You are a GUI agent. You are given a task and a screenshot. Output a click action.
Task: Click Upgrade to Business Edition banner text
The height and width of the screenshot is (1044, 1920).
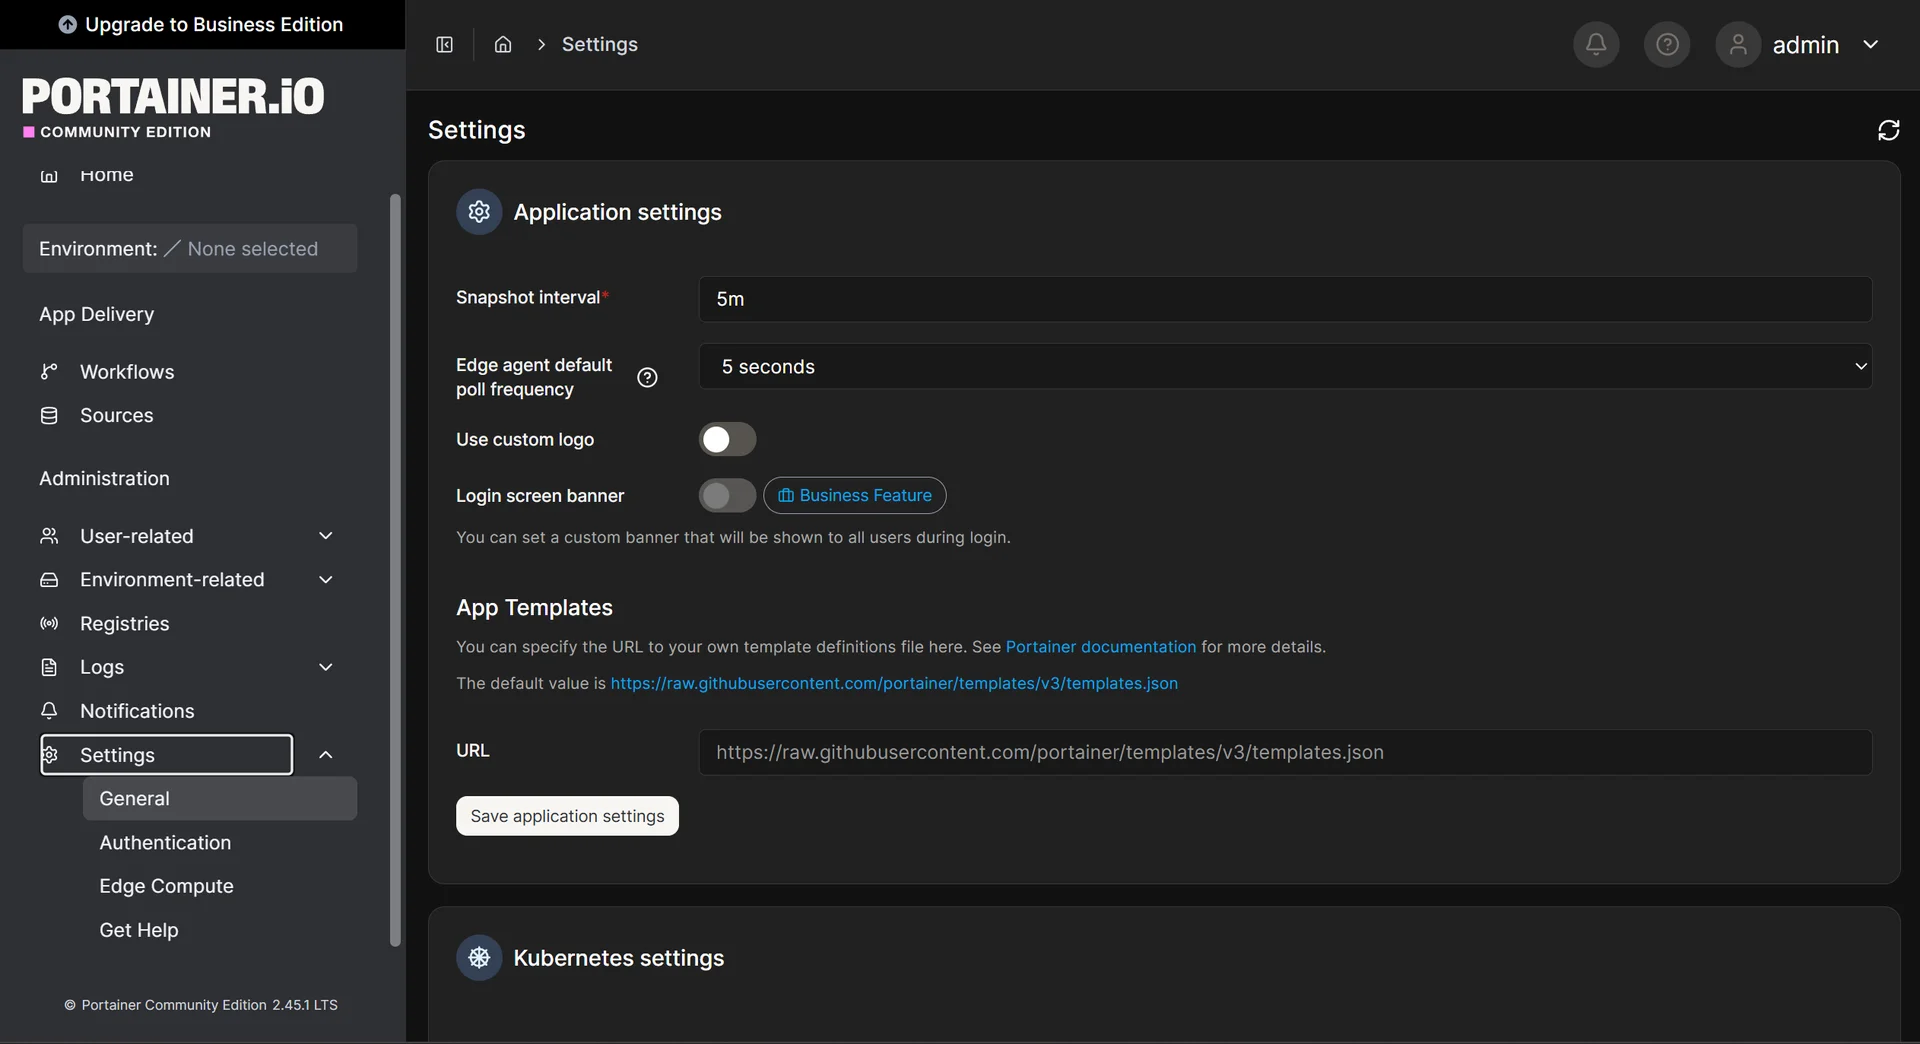coord(214,25)
